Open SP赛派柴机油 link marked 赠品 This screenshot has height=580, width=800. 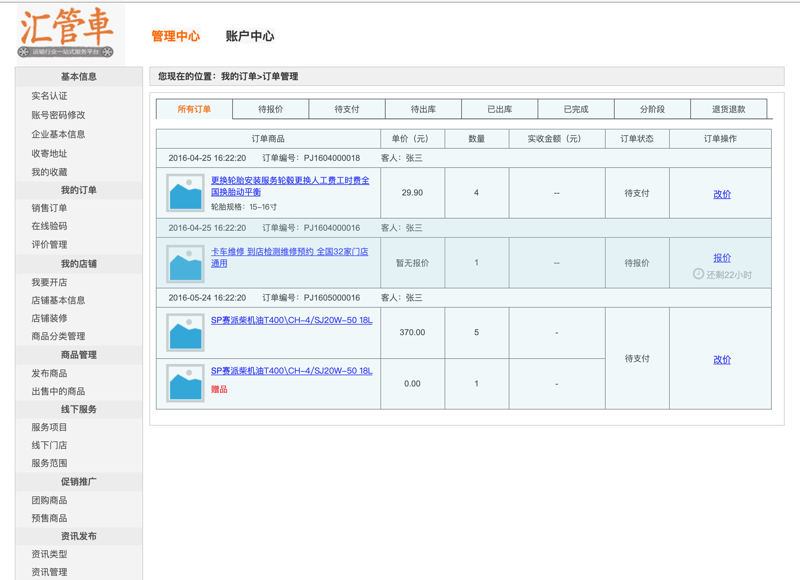[291, 371]
